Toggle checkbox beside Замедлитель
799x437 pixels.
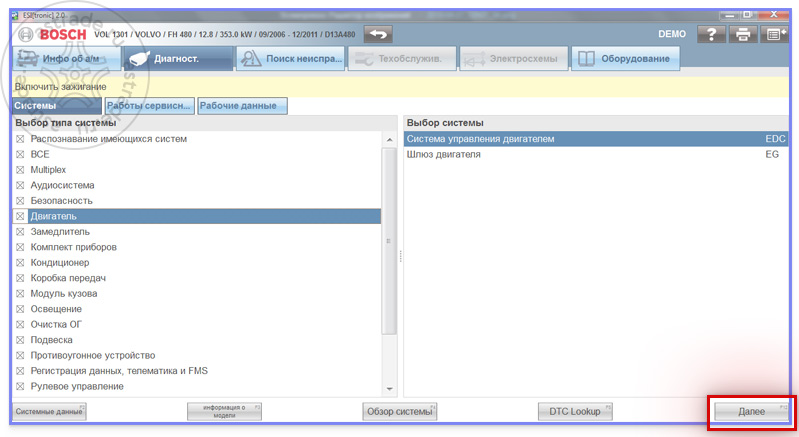pyautogui.click(x=20, y=232)
